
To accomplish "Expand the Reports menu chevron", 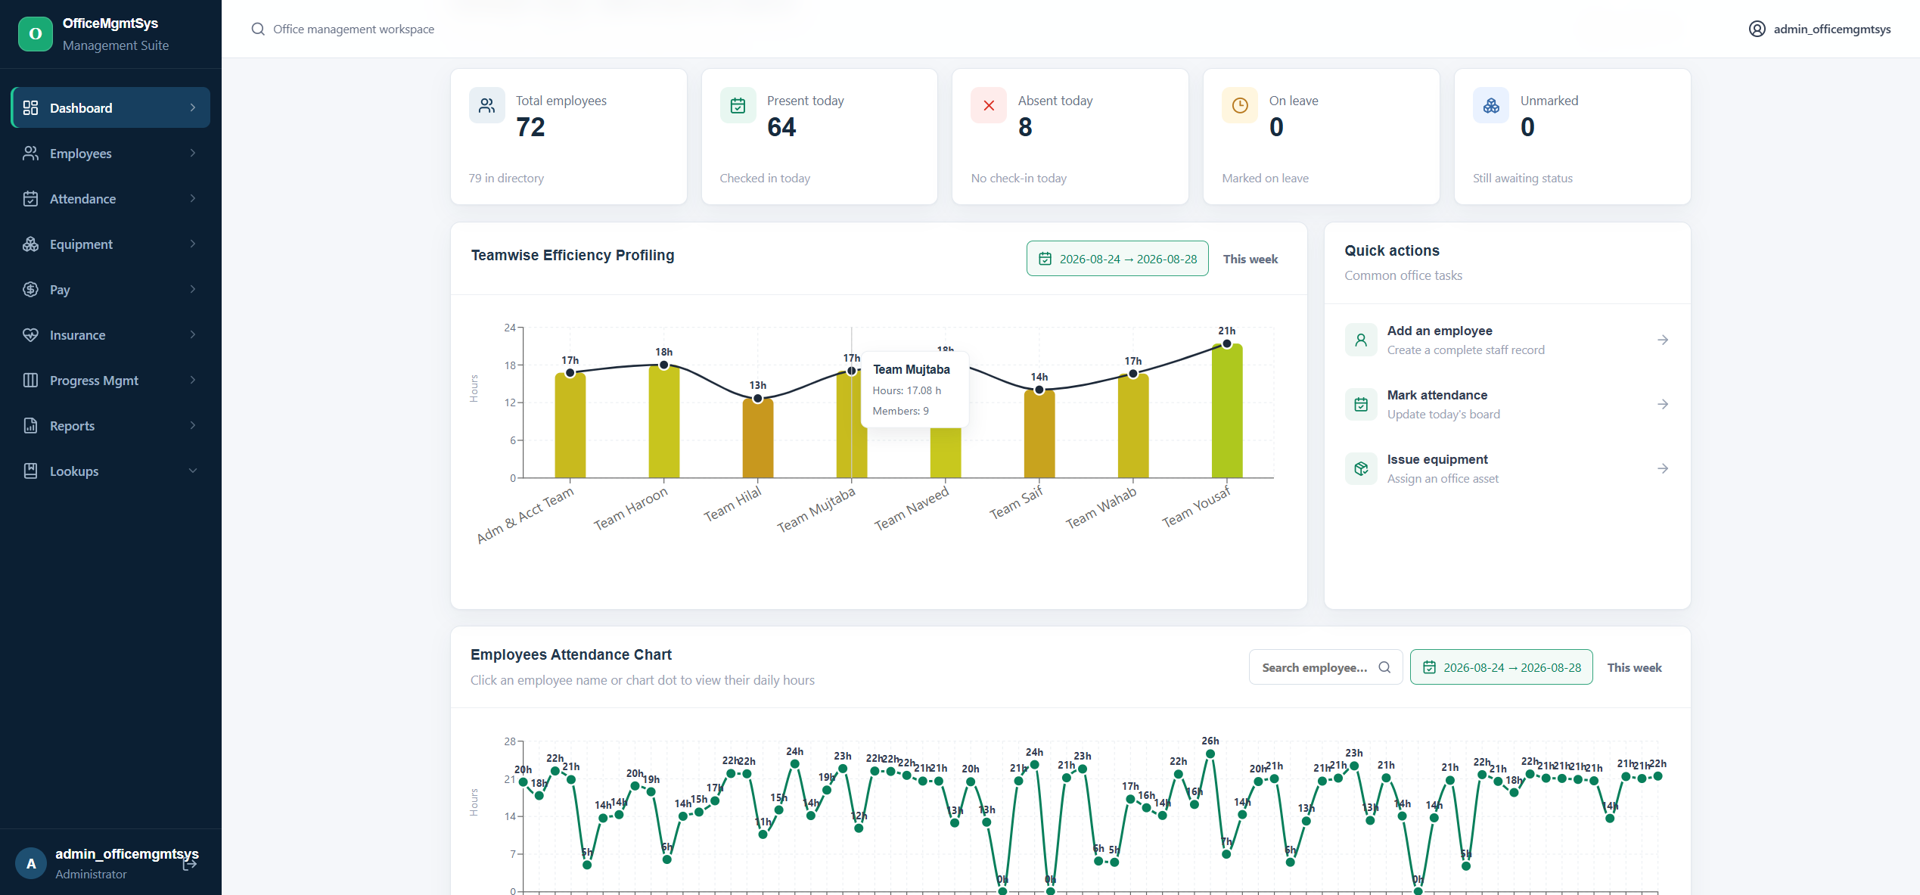I will 193,425.
